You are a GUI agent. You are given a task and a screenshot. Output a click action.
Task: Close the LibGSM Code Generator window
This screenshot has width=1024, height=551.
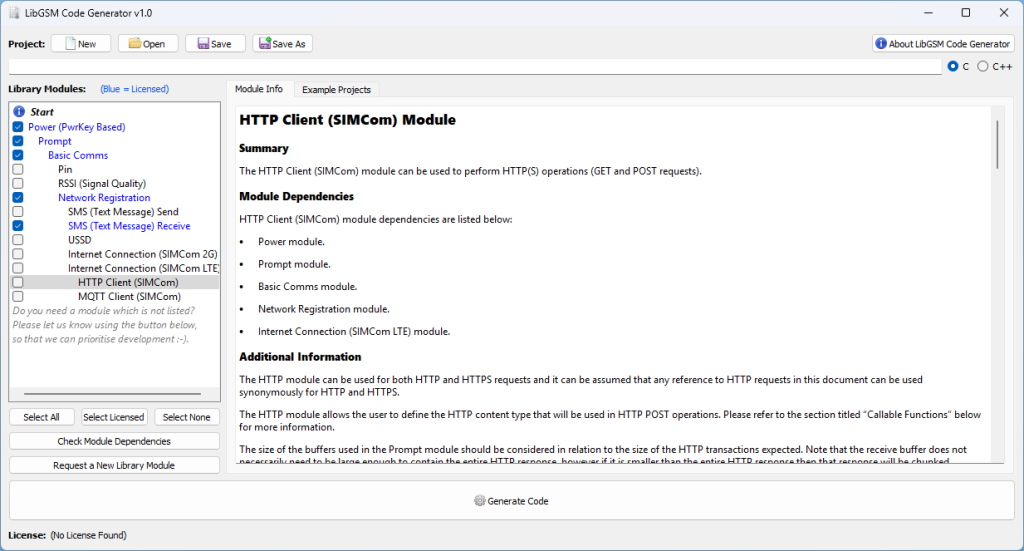1004,13
